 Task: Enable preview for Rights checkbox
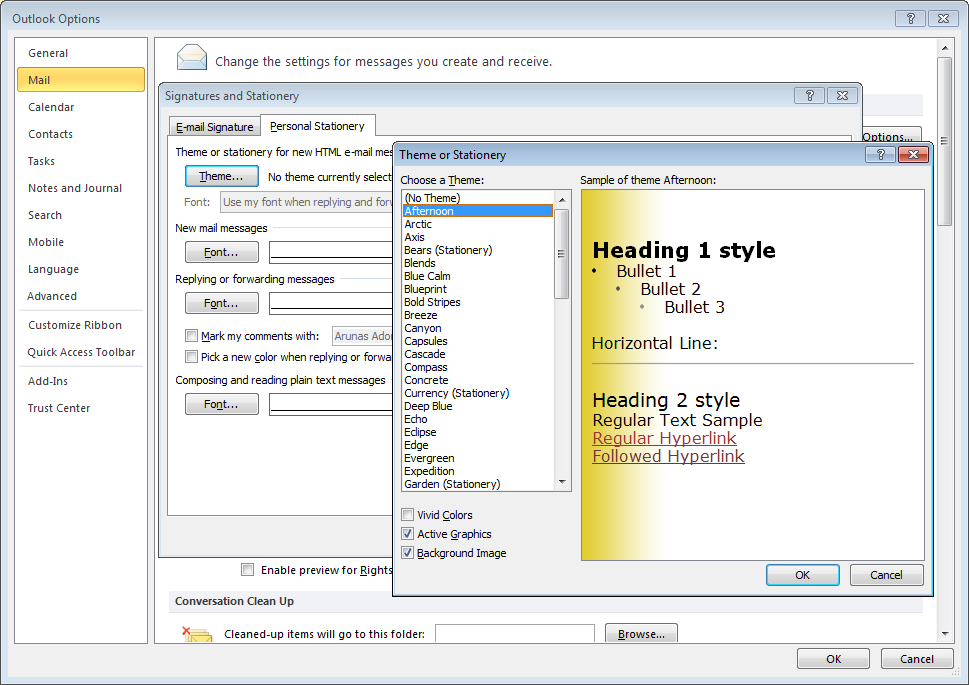[x=247, y=569]
